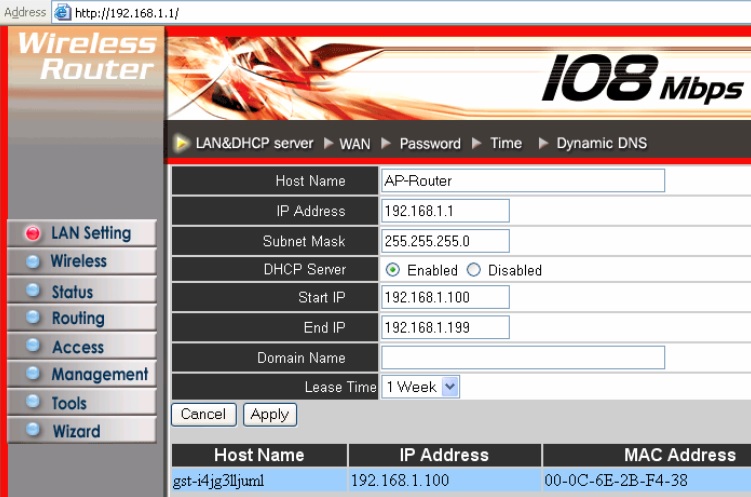The width and height of the screenshot is (751, 497).
Task: Click the browser address bar URL
Action: point(126,13)
